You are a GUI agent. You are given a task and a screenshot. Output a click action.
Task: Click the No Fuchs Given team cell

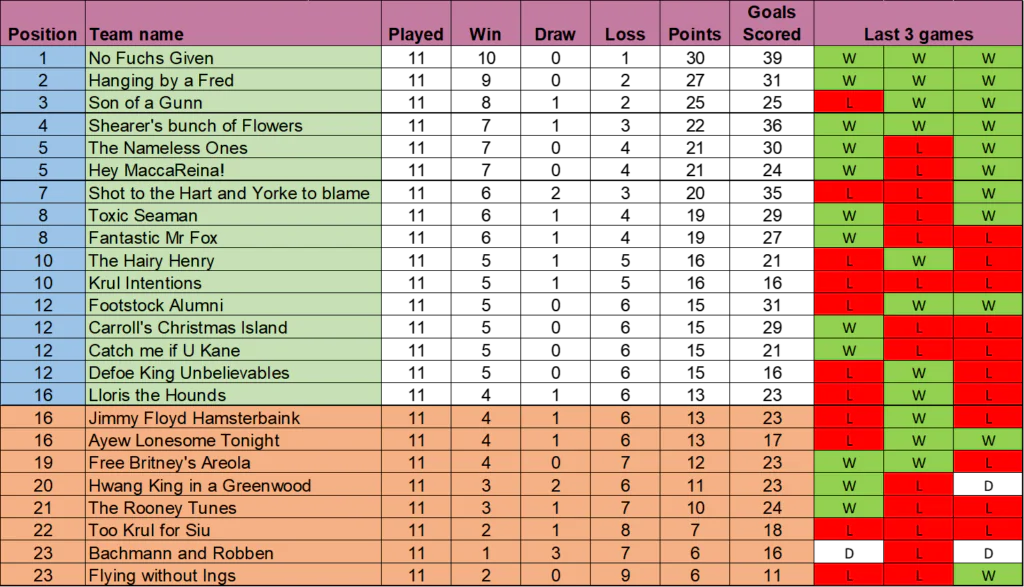151,58
